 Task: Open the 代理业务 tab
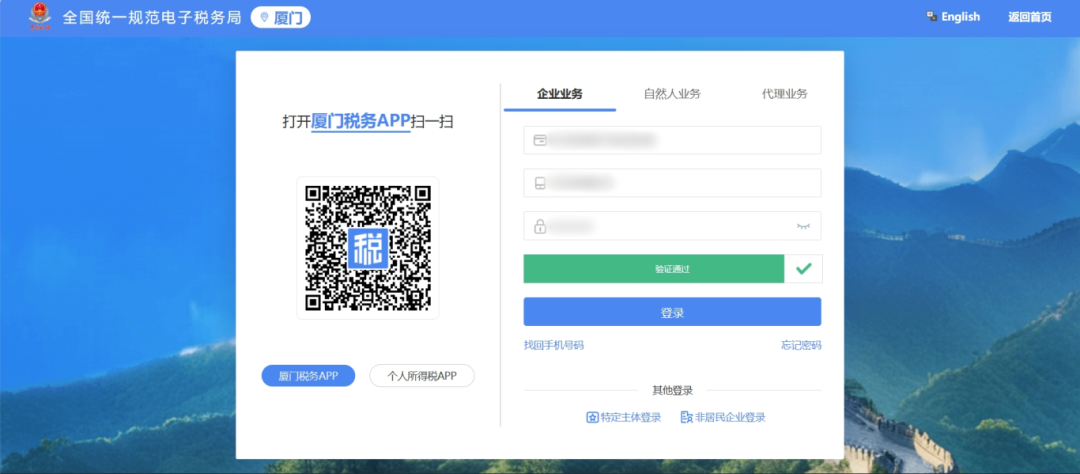coord(785,94)
